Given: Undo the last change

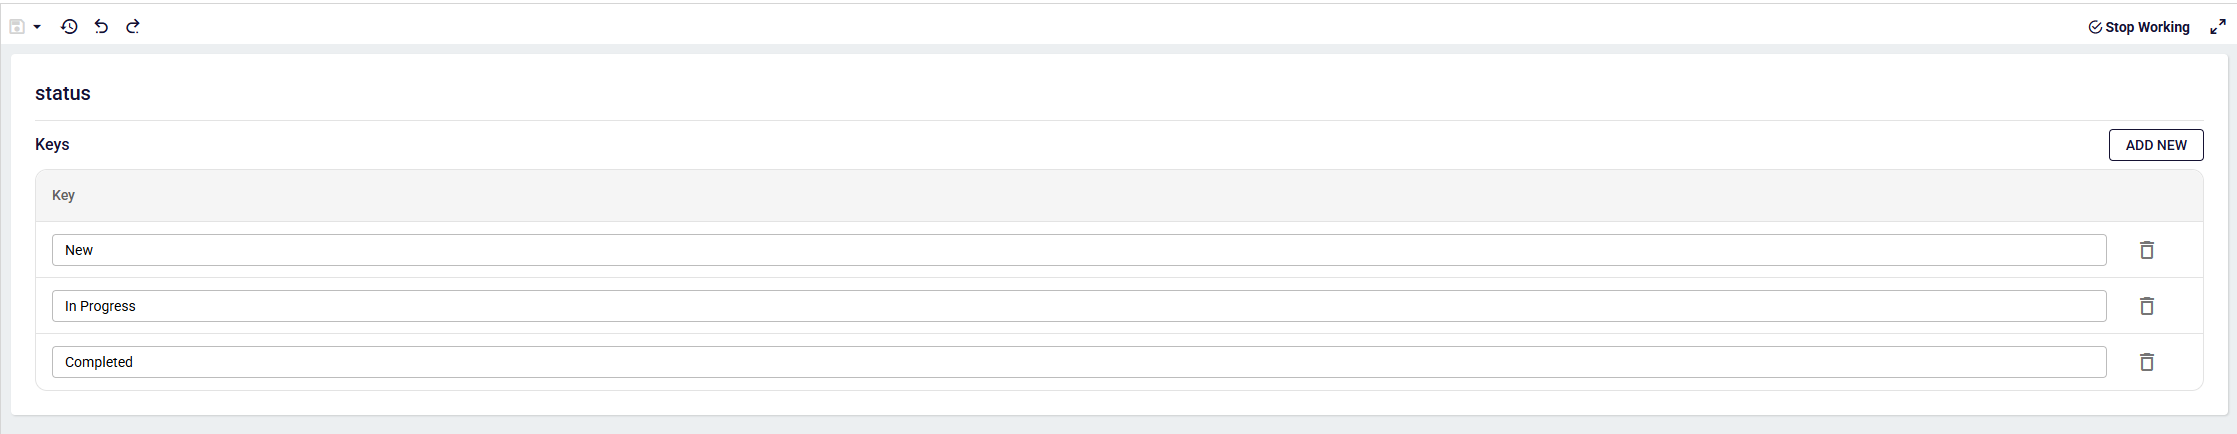Looking at the screenshot, I should coord(101,27).
